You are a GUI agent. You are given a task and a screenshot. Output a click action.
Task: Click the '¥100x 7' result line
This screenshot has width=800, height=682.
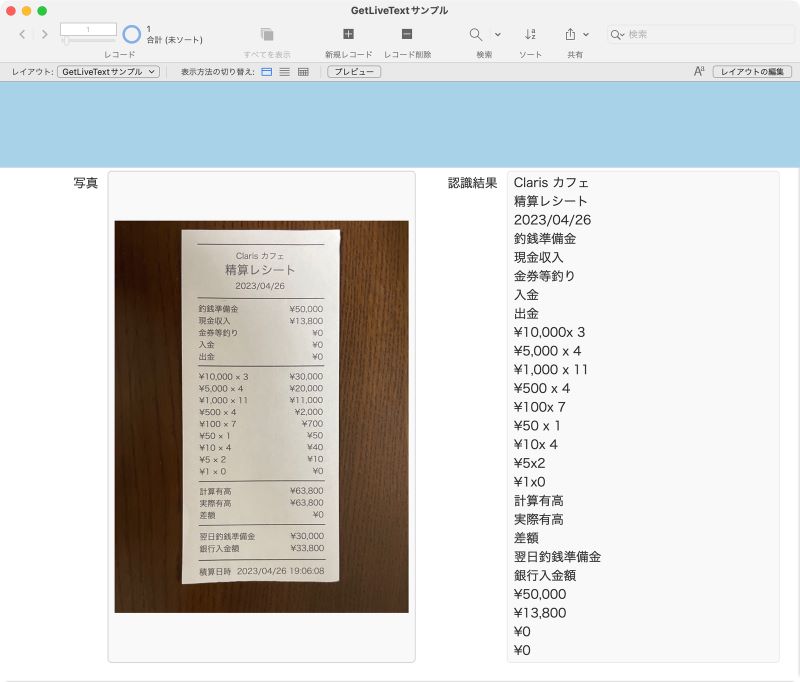(x=539, y=407)
